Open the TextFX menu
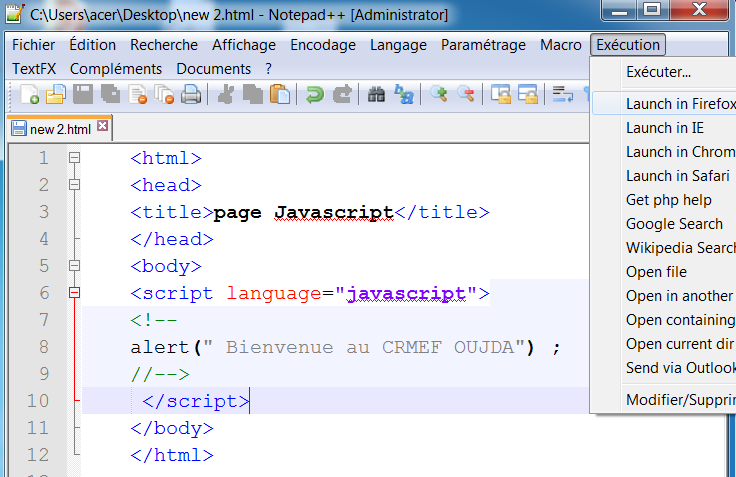Viewport: 736px width, 477px height. [34, 69]
